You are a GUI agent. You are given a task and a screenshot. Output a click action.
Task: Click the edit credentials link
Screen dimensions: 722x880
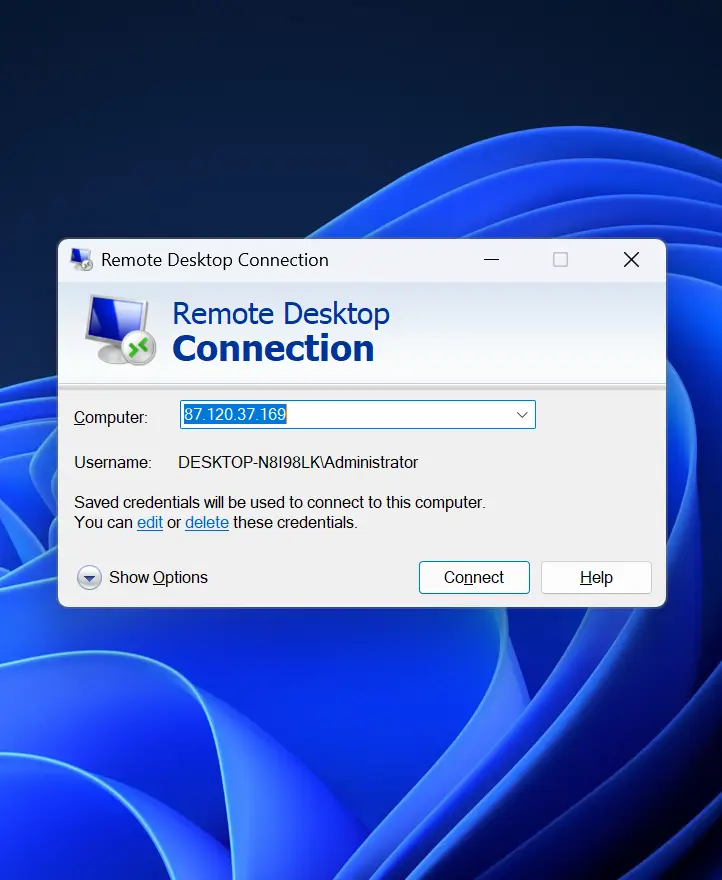tap(150, 522)
